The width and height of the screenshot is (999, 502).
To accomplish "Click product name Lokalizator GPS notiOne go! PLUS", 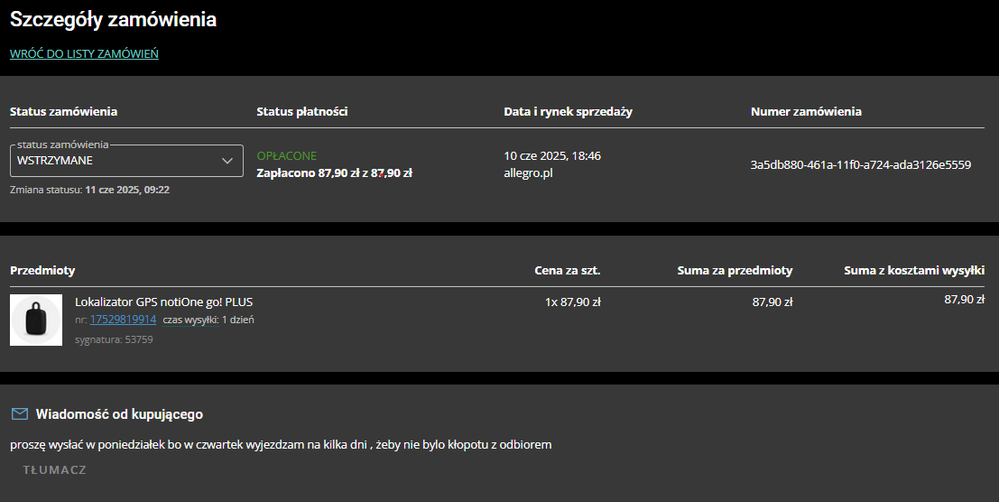I will (163, 302).
